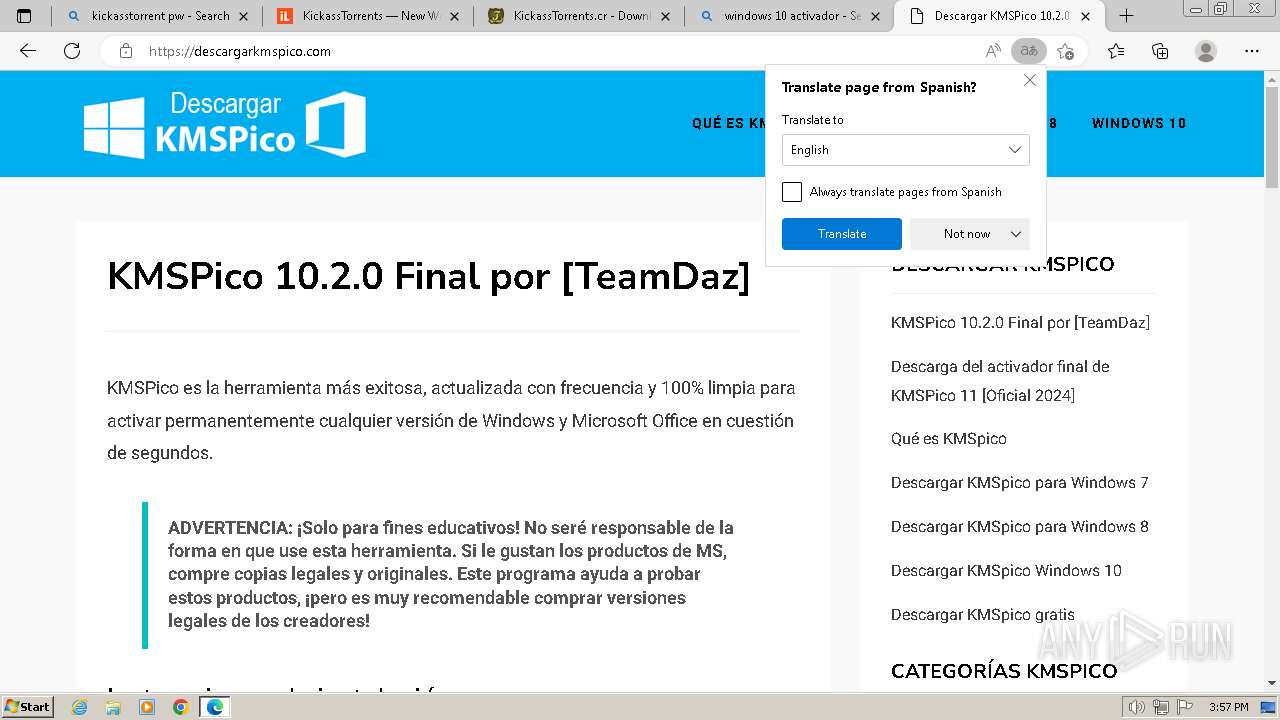Open Action Center flag icon
This screenshot has width=1280, height=720.
point(1185,707)
